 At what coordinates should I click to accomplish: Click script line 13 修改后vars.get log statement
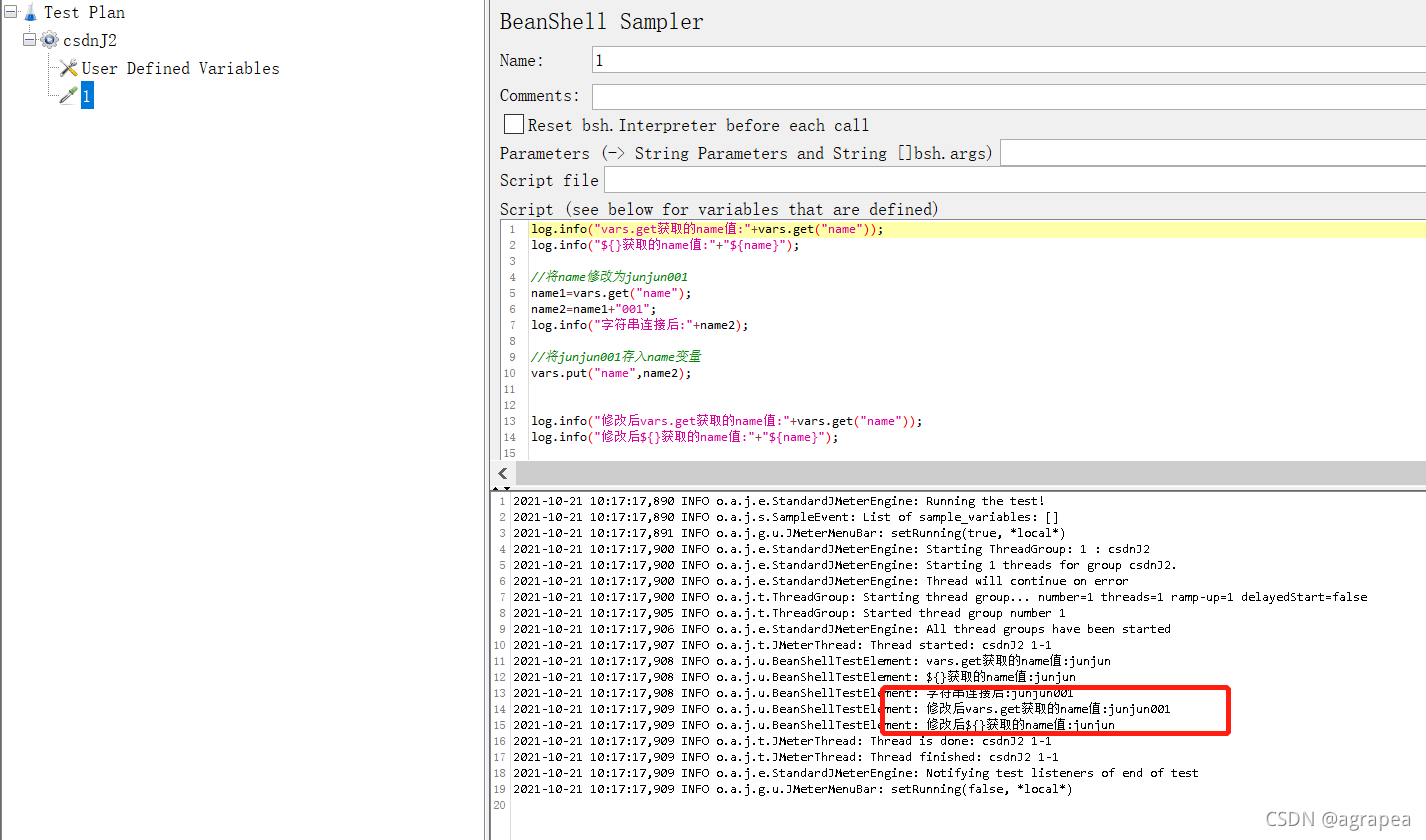click(x=727, y=421)
